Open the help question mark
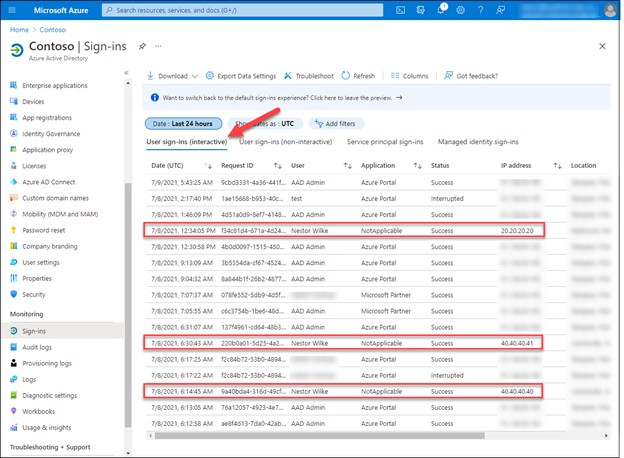624x458 pixels. 480,10
